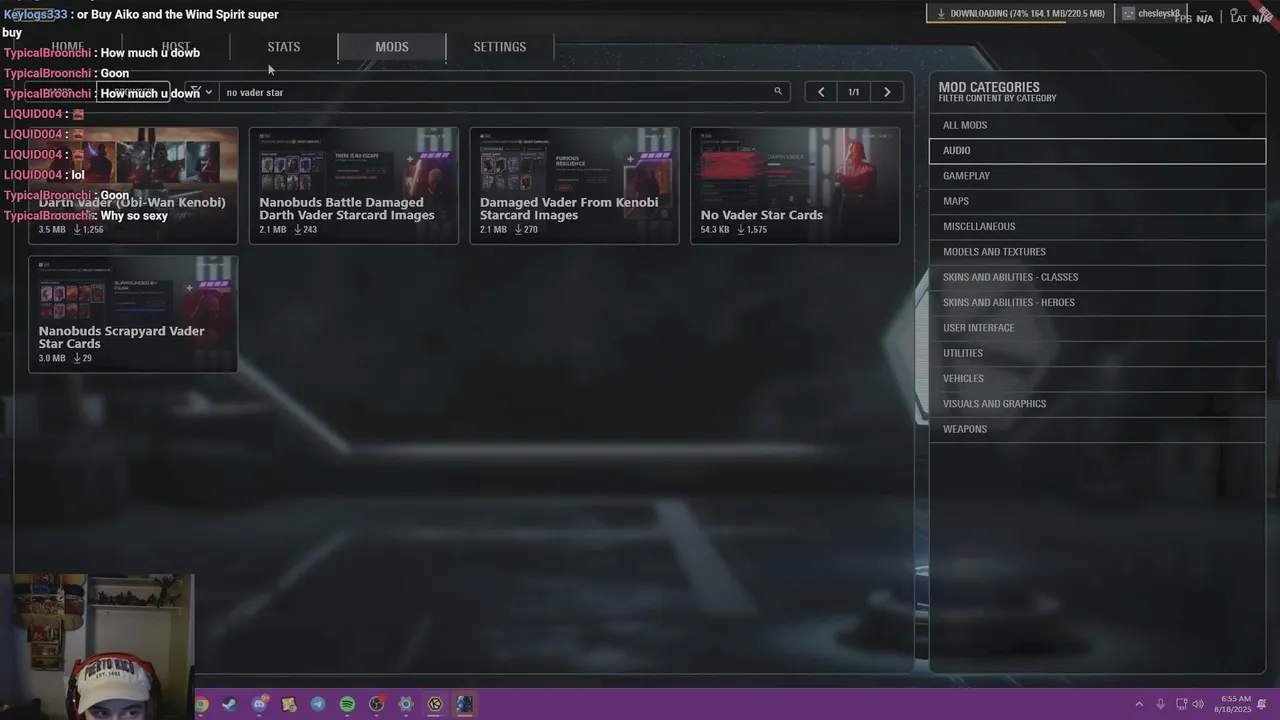Filter by User Interface category
The width and height of the screenshot is (1280, 720).
point(1097,328)
